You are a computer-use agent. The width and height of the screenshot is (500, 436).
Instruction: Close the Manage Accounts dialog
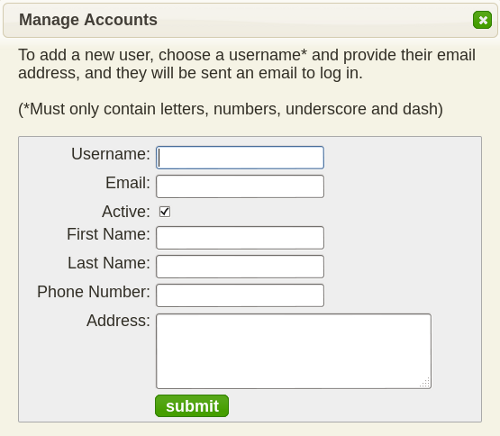pyautogui.click(x=482, y=20)
